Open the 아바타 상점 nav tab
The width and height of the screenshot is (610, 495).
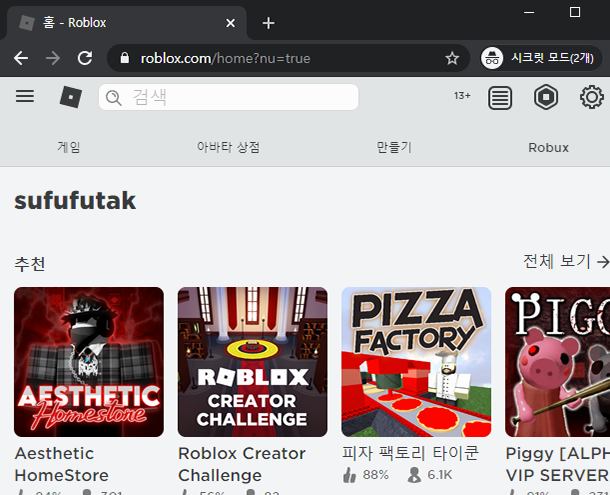tap(228, 147)
